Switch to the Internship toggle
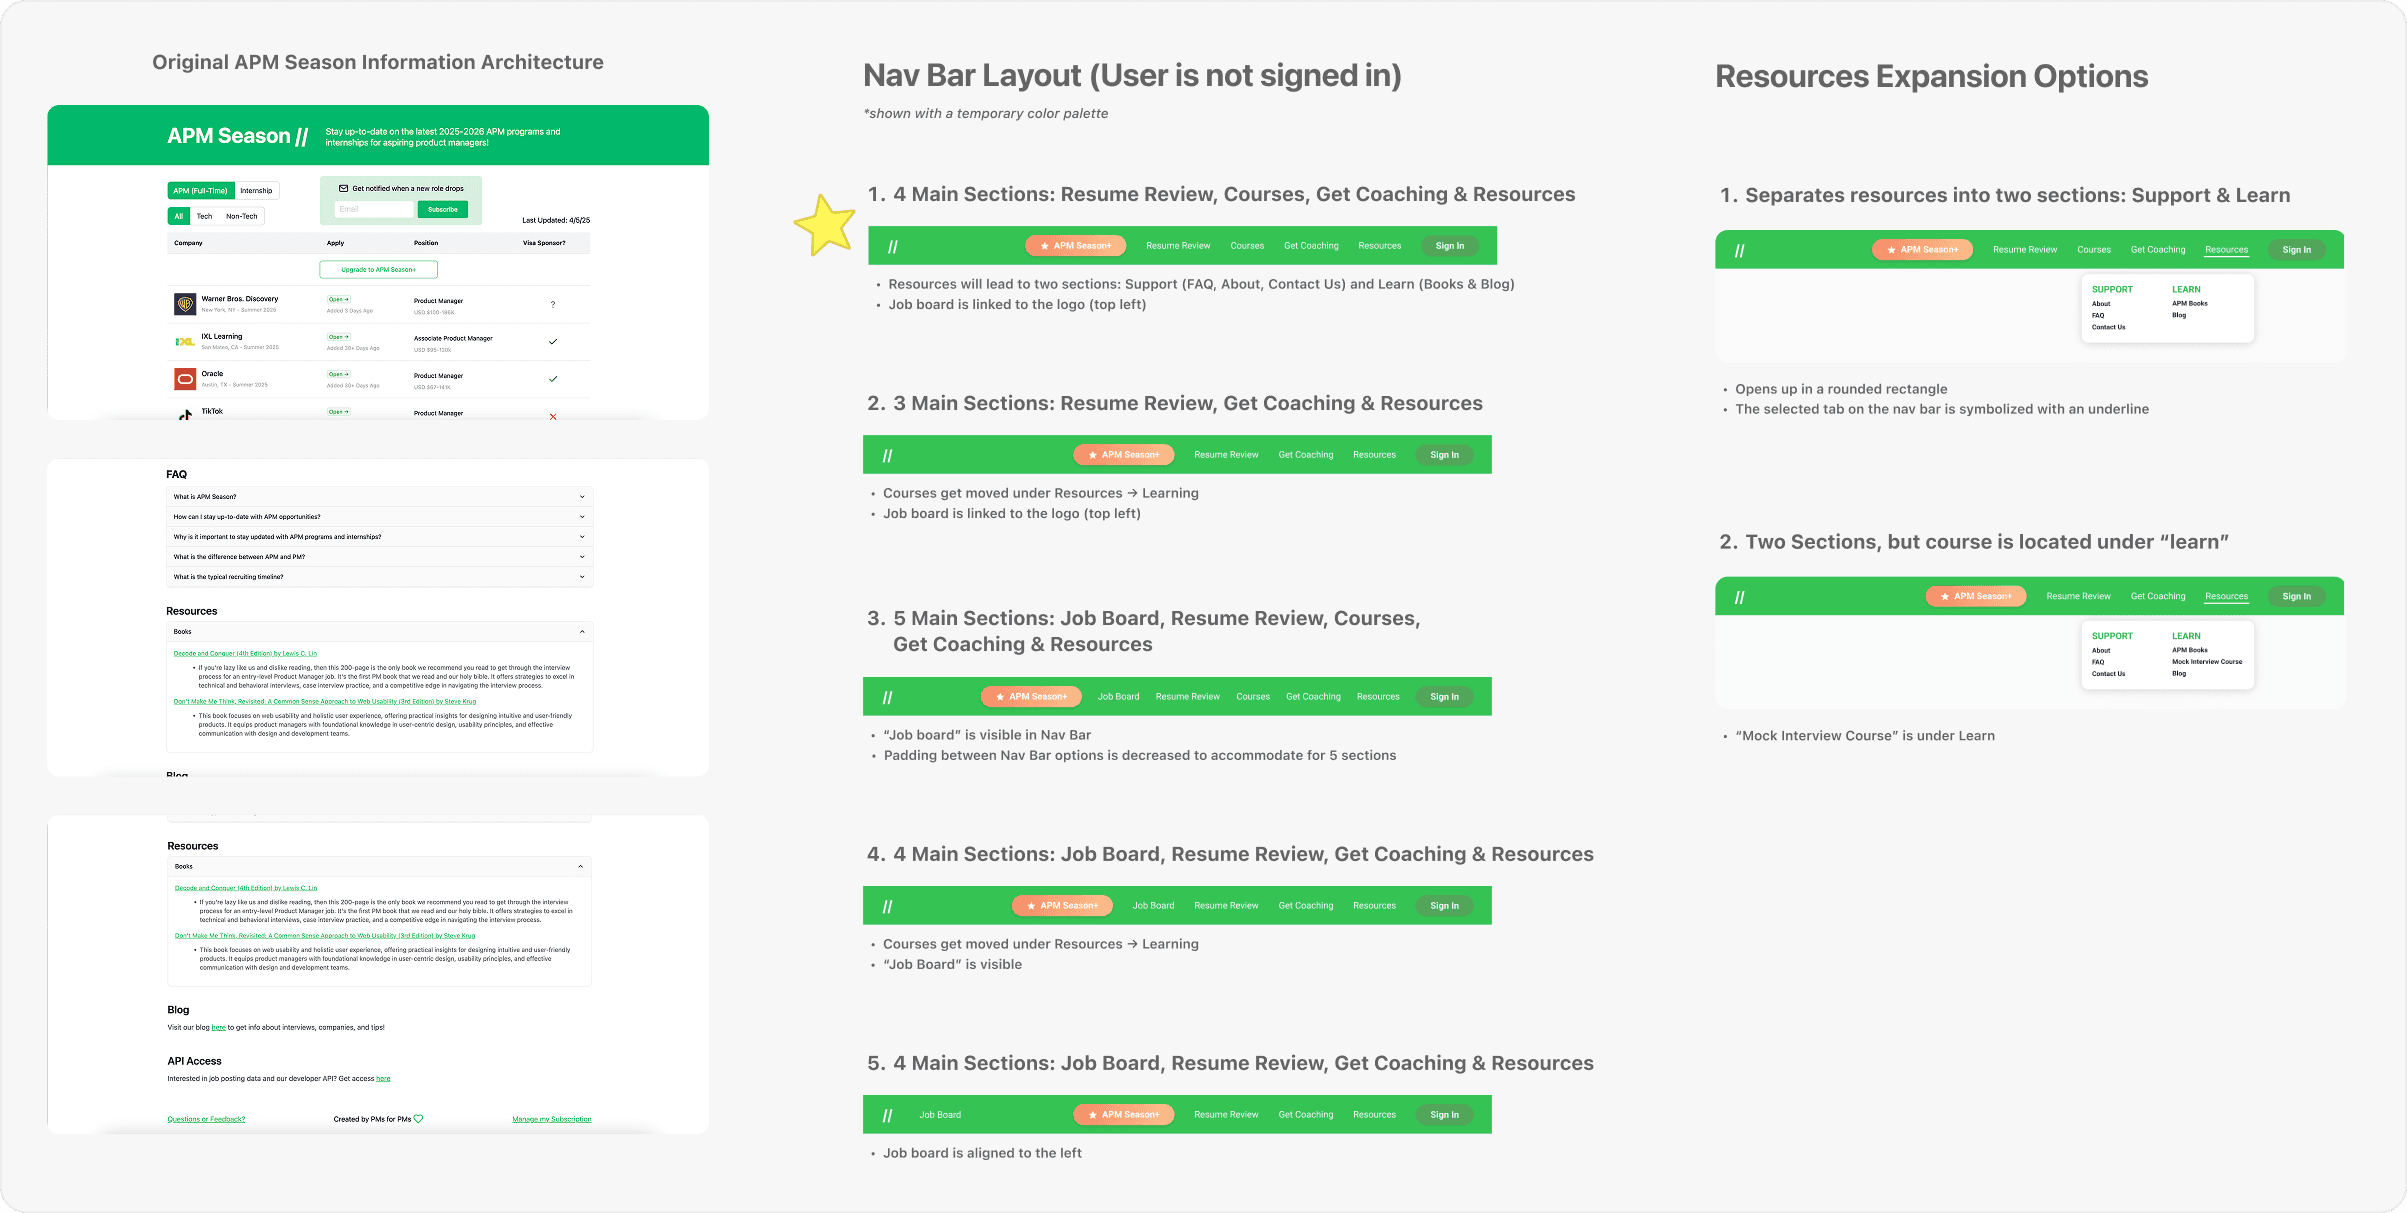The image size is (2407, 1213). (x=256, y=190)
